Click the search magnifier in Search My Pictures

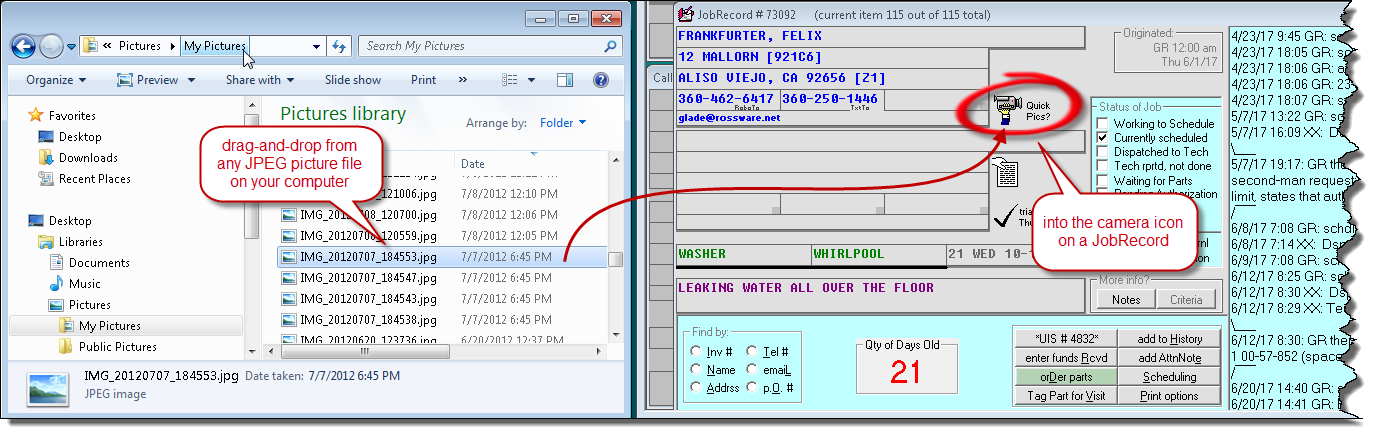tap(610, 46)
